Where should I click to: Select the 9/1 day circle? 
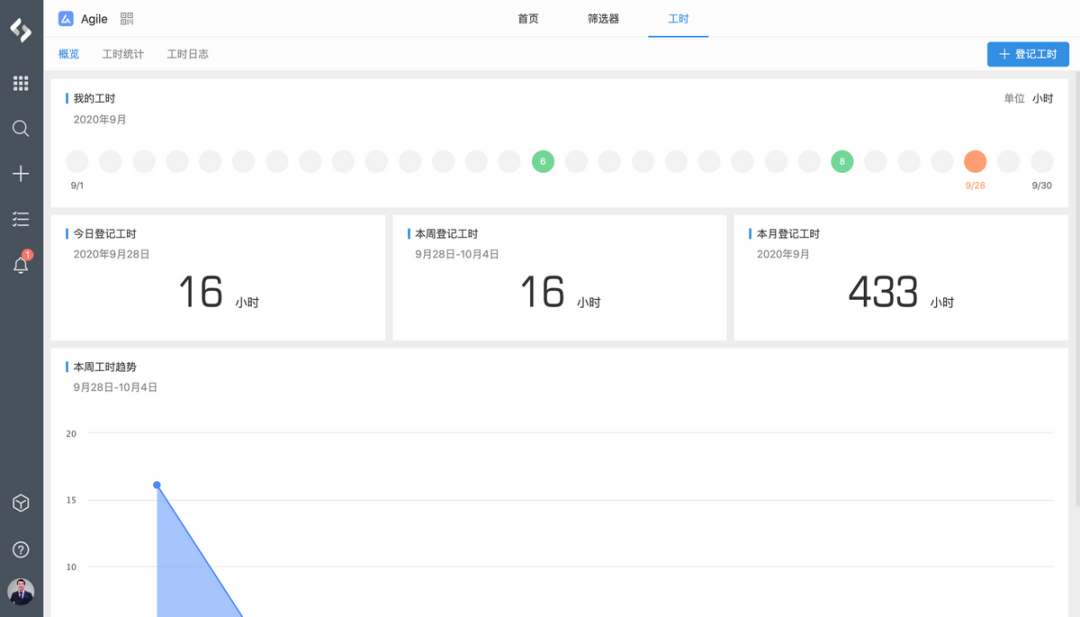[x=77, y=162]
